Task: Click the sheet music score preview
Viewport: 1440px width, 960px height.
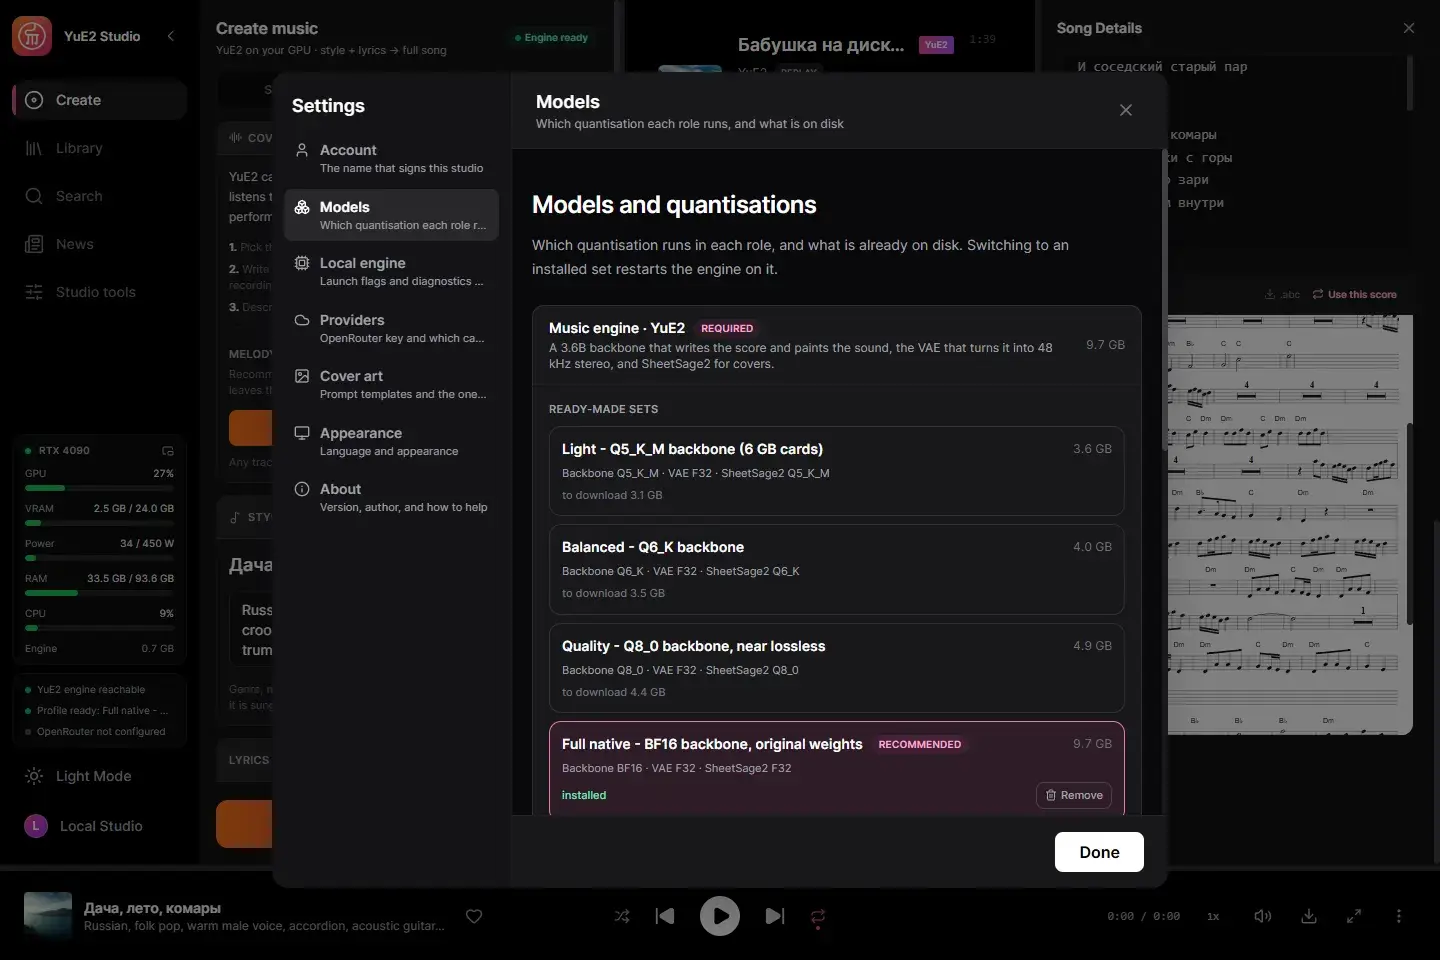Action: 1290,525
